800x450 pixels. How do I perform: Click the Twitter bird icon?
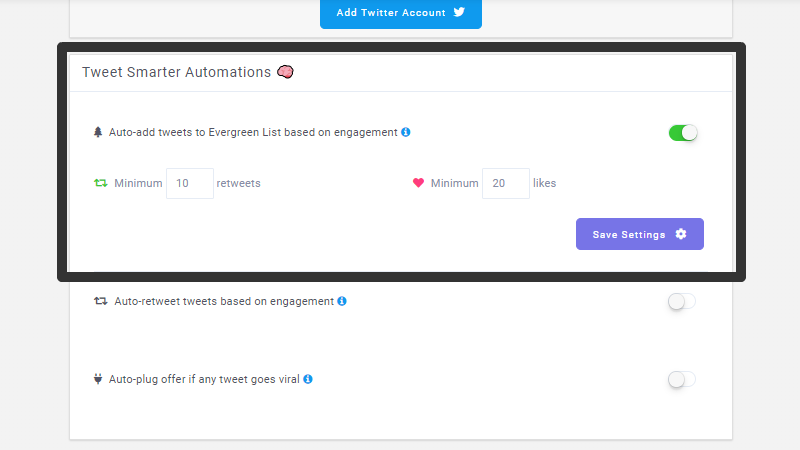pos(459,12)
